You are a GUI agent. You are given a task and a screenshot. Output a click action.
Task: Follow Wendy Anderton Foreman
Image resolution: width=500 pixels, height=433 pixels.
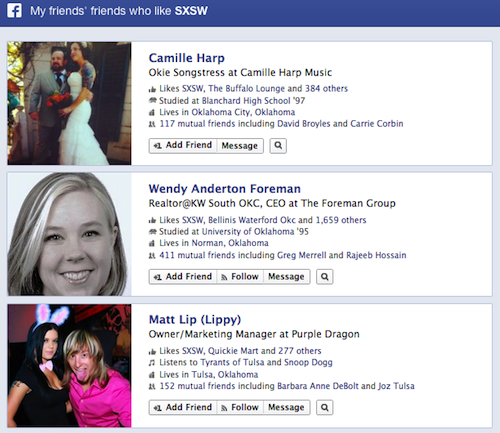point(240,277)
